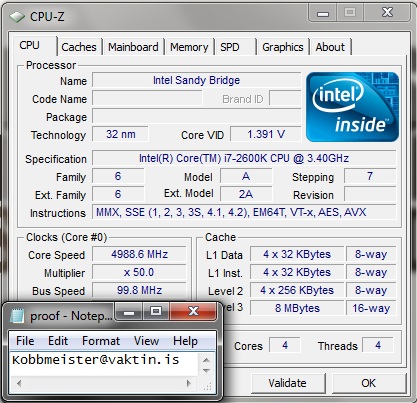This screenshot has width=417, height=403.
Task: Click the Notepad icon in proof window
Action: (x=17, y=316)
